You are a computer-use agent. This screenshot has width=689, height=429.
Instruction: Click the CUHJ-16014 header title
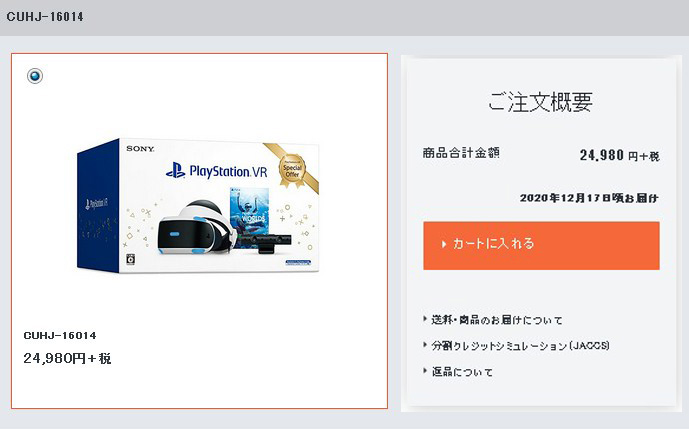[45, 17]
